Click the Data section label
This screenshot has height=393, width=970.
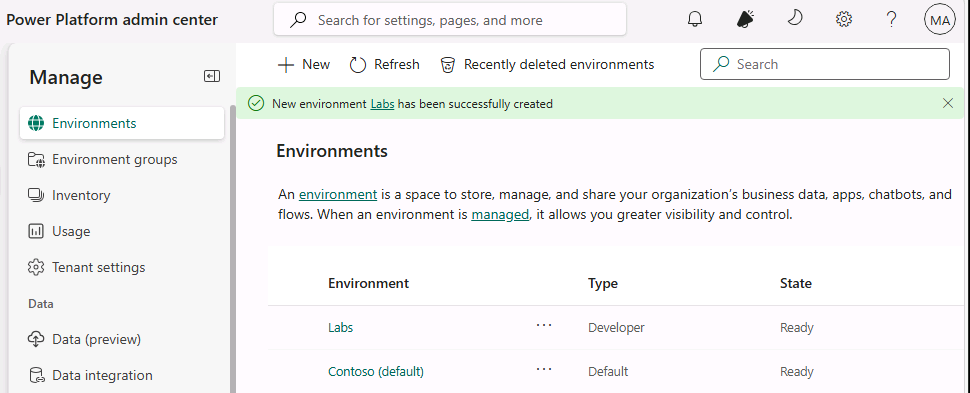coord(41,304)
